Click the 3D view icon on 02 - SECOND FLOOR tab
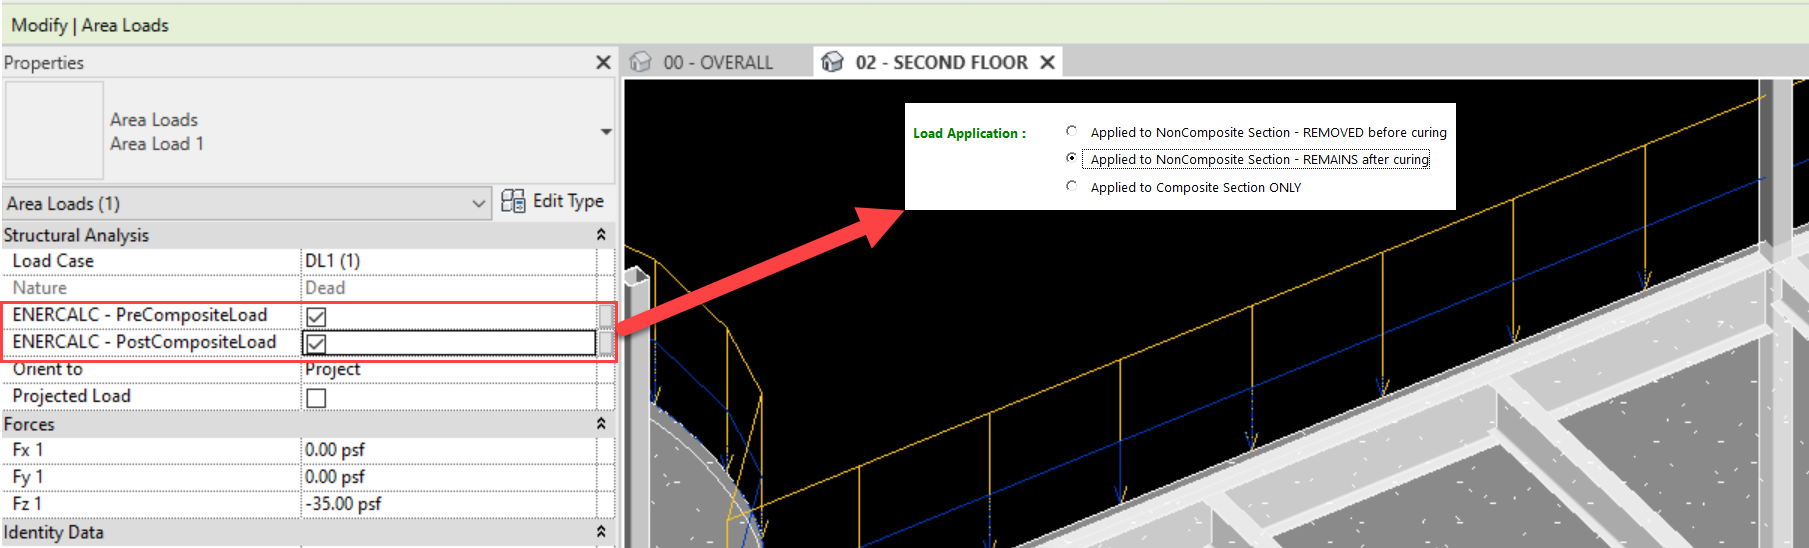Image resolution: width=1809 pixels, height=548 pixels. pos(832,62)
